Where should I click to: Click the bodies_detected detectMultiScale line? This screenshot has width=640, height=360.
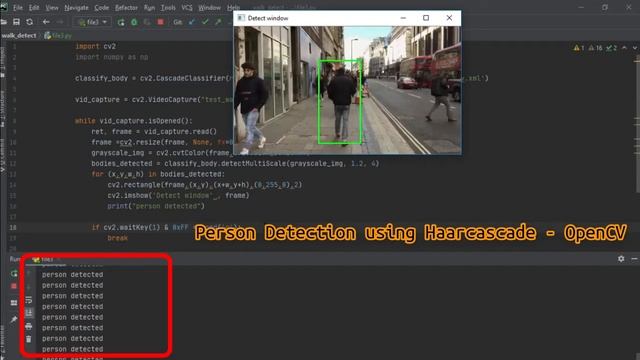click(235, 163)
